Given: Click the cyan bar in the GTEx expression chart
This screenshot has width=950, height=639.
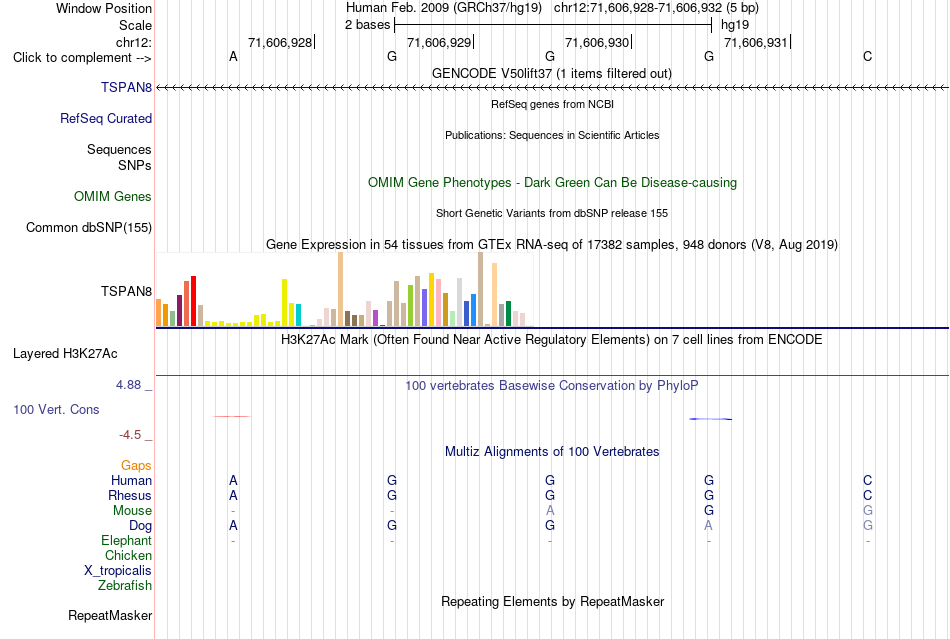Looking at the screenshot, I should (298, 315).
